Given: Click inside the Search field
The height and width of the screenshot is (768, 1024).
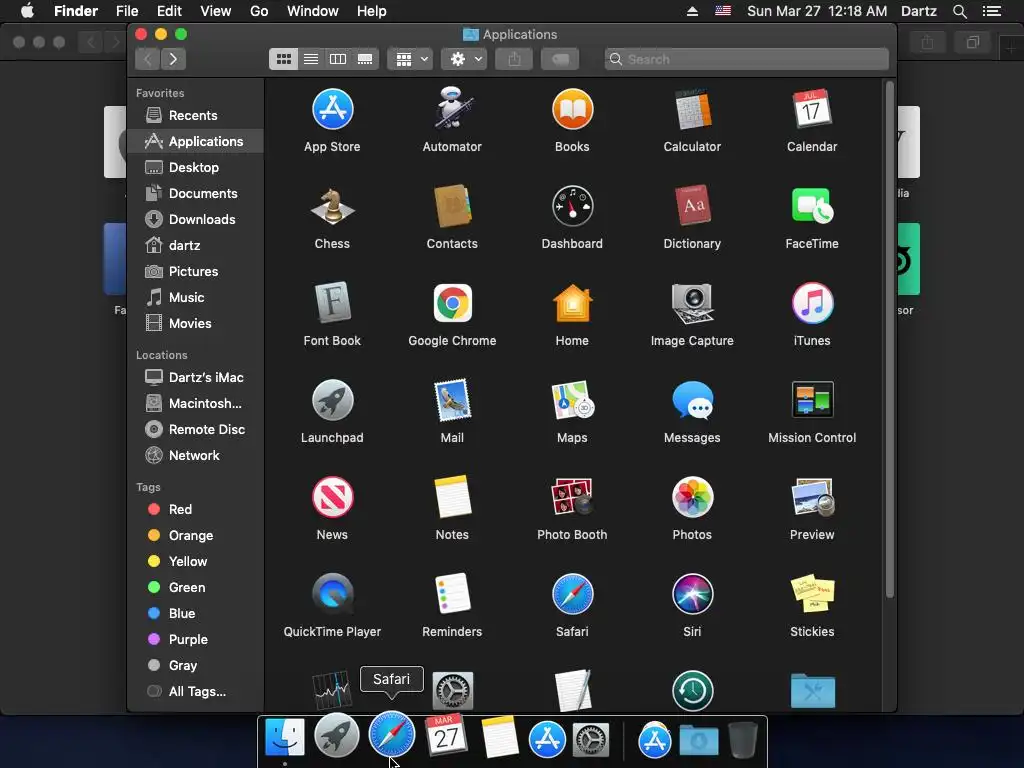Looking at the screenshot, I should pos(746,59).
